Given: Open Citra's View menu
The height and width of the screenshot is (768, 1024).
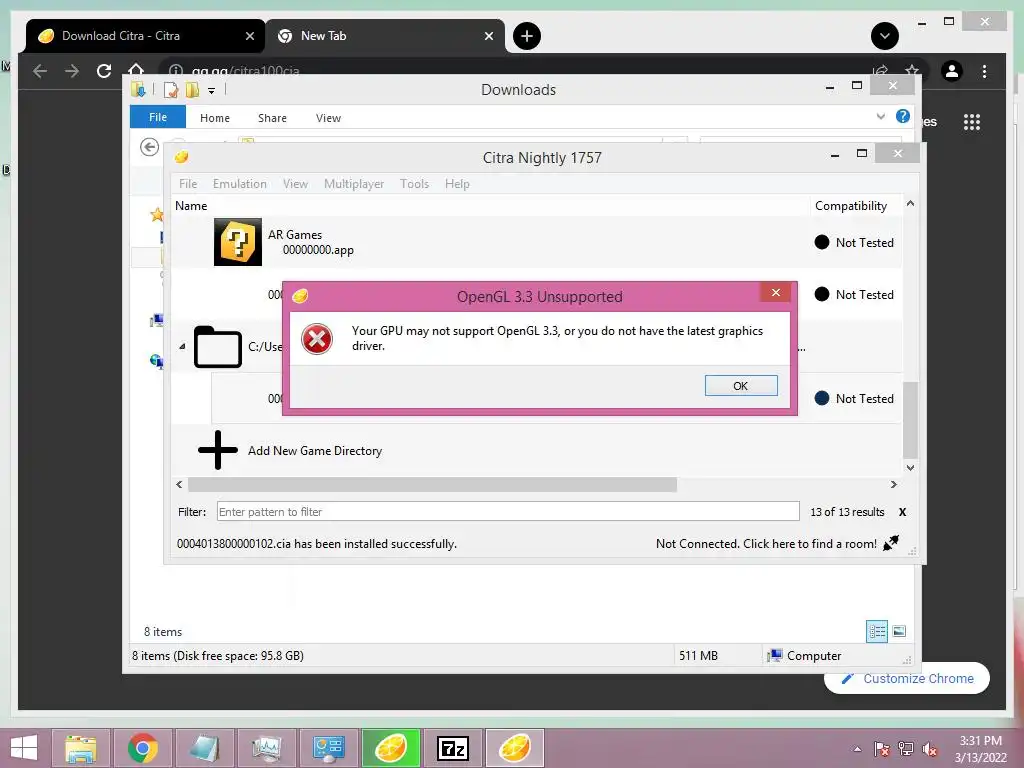Looking at the screenshot, I should point(295,184).
